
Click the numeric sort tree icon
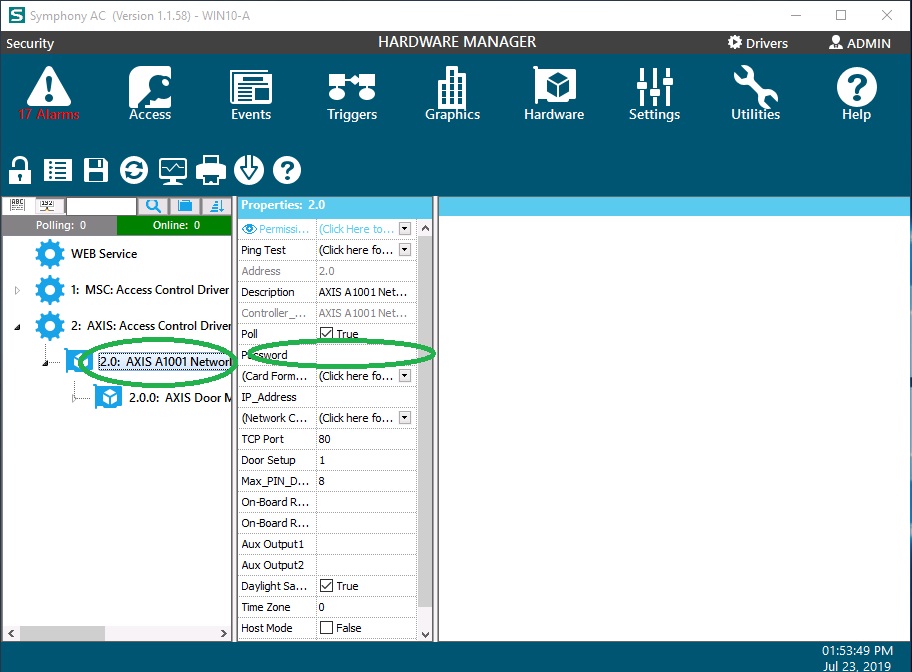point(47,205)
